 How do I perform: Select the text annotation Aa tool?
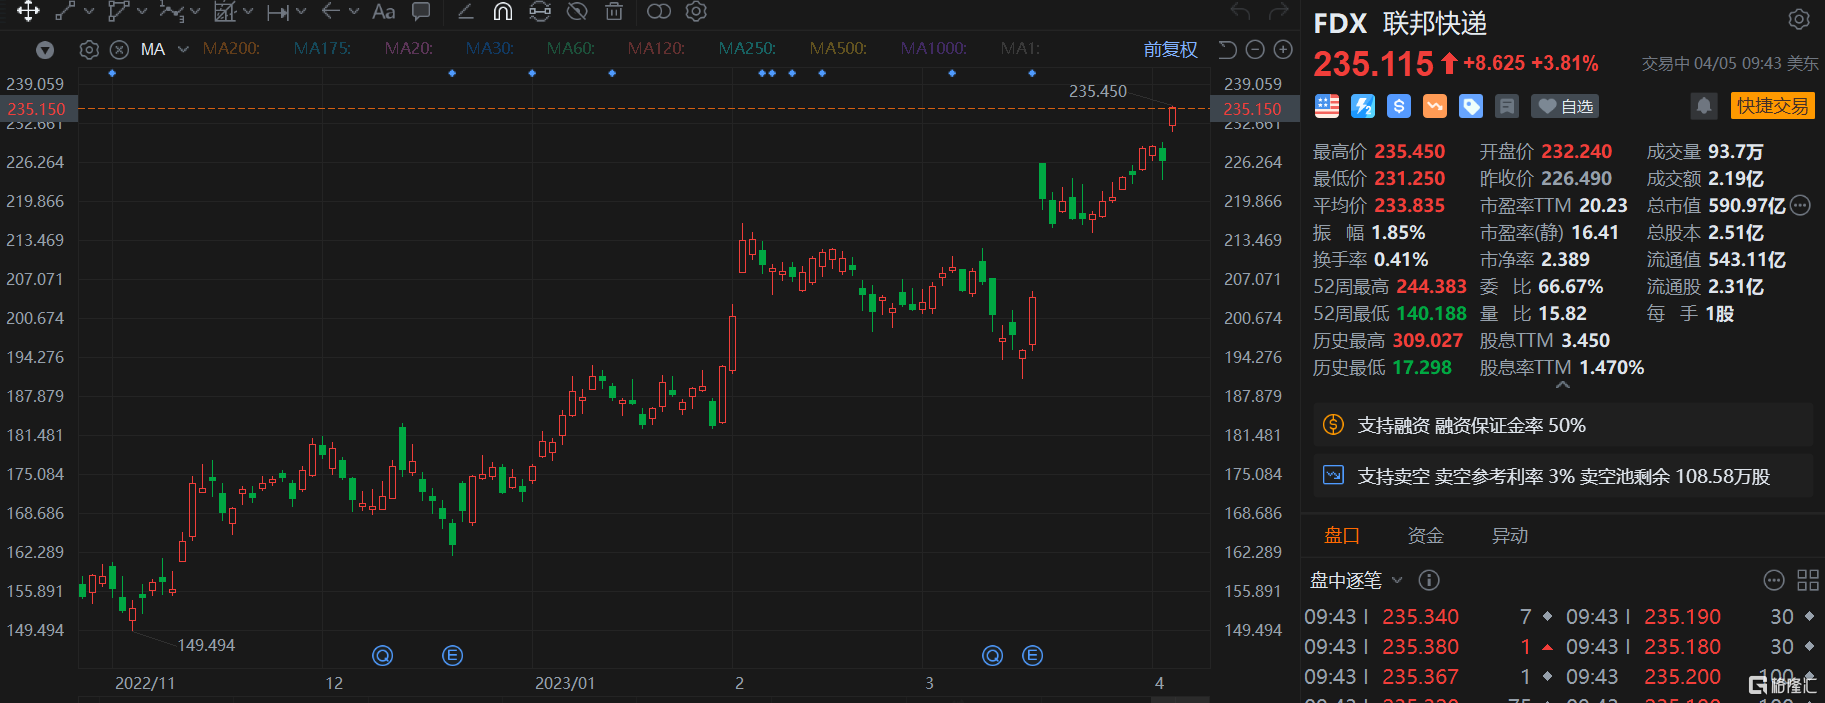point(383,12)
